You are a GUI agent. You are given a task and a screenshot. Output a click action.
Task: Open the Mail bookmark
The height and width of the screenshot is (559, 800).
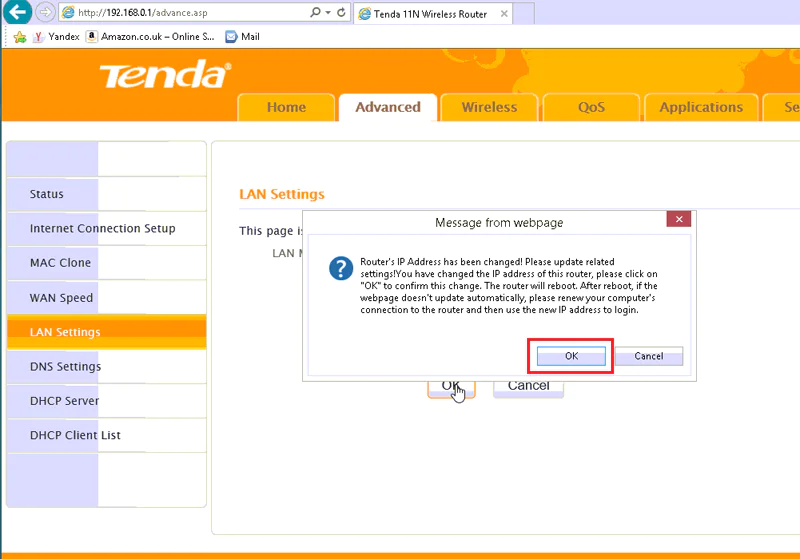(x=242, y=37)
